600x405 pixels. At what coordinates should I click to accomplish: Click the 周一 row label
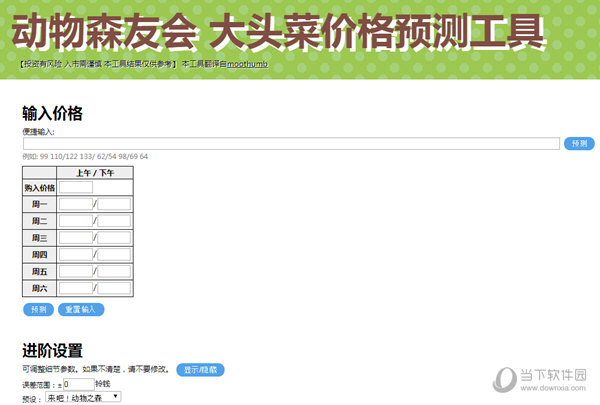(x=39, y=204)
